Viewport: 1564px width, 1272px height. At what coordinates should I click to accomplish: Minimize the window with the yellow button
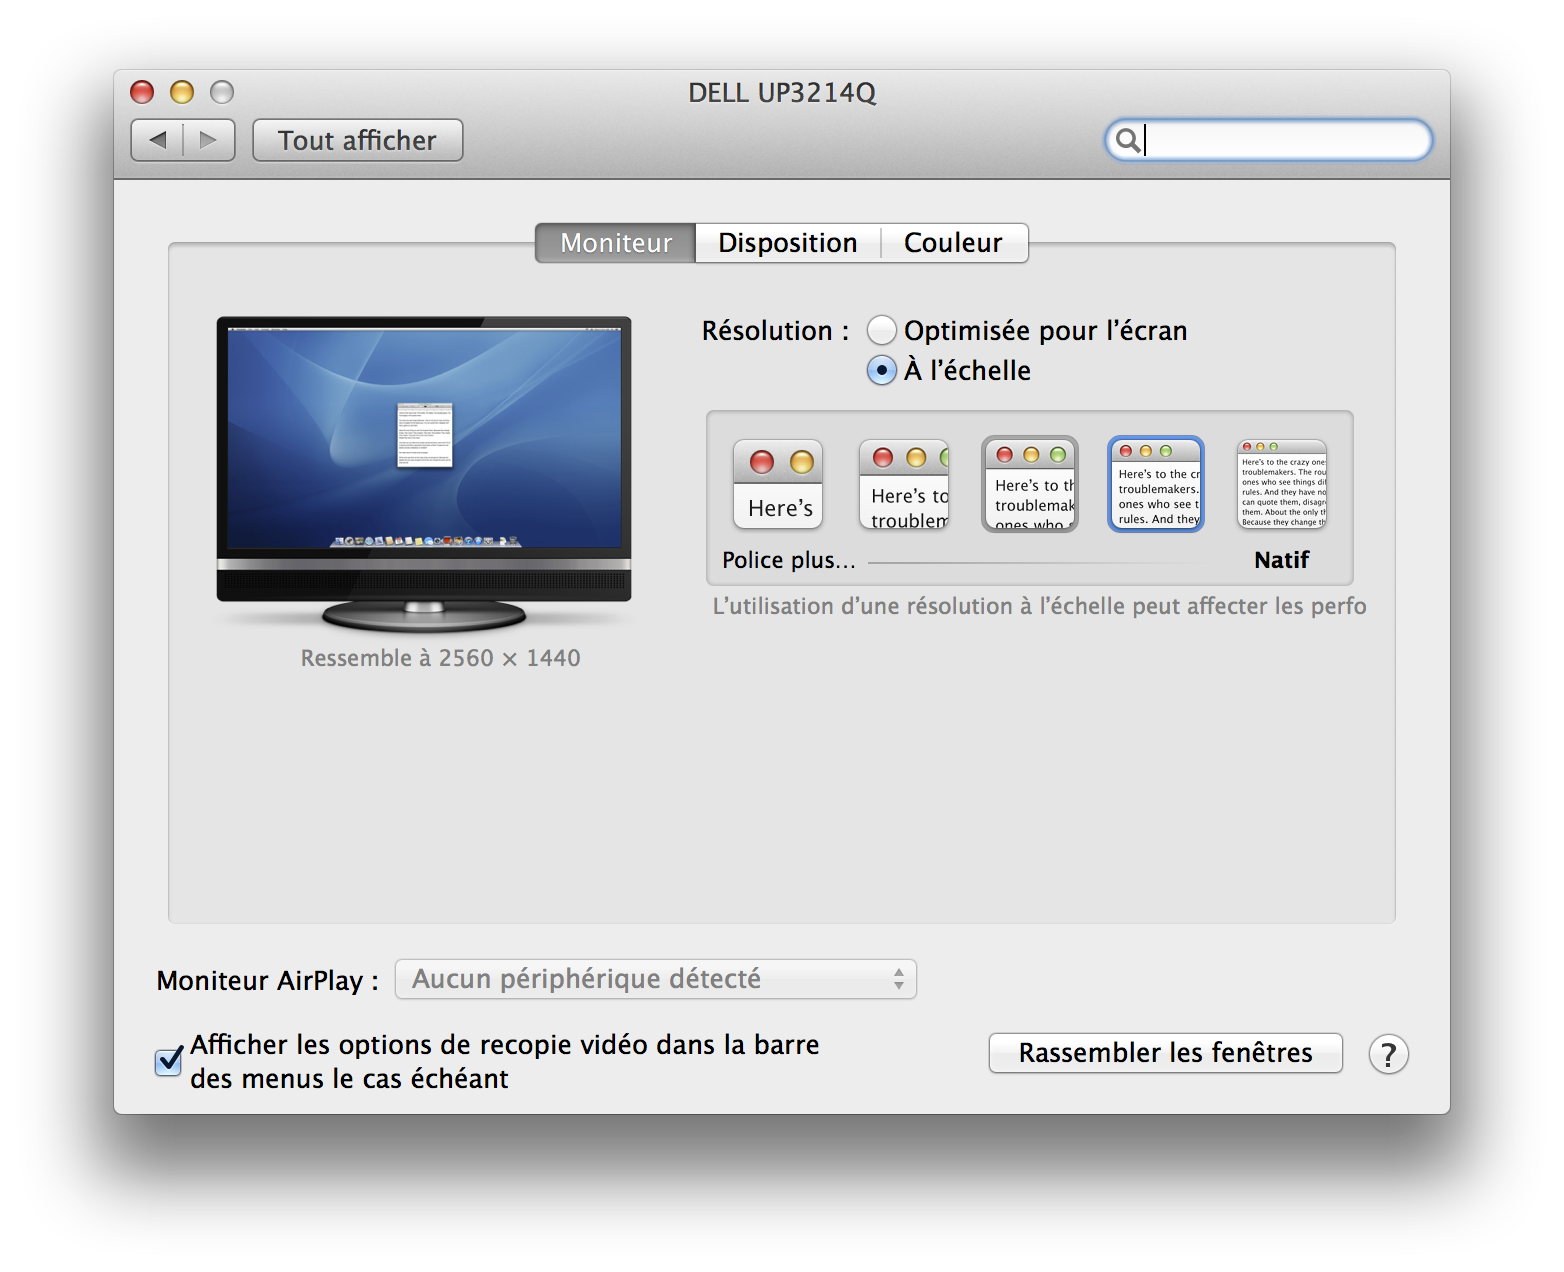coord(182,92)
